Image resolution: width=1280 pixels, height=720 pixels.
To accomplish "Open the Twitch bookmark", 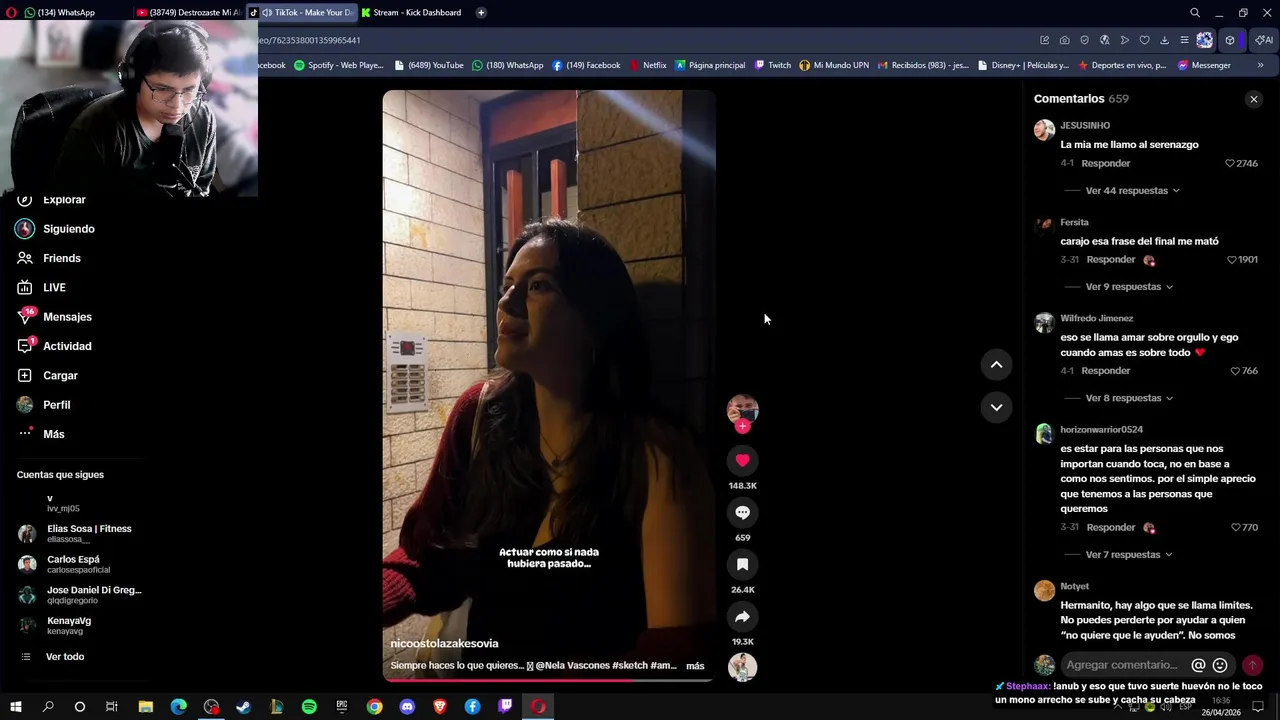I will [773, 65].
